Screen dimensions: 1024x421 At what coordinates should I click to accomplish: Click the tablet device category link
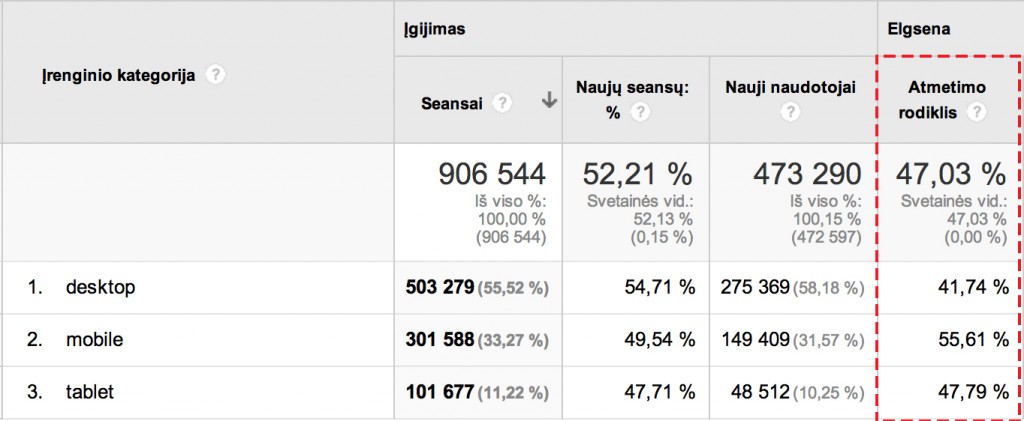[x=90, y=393]
